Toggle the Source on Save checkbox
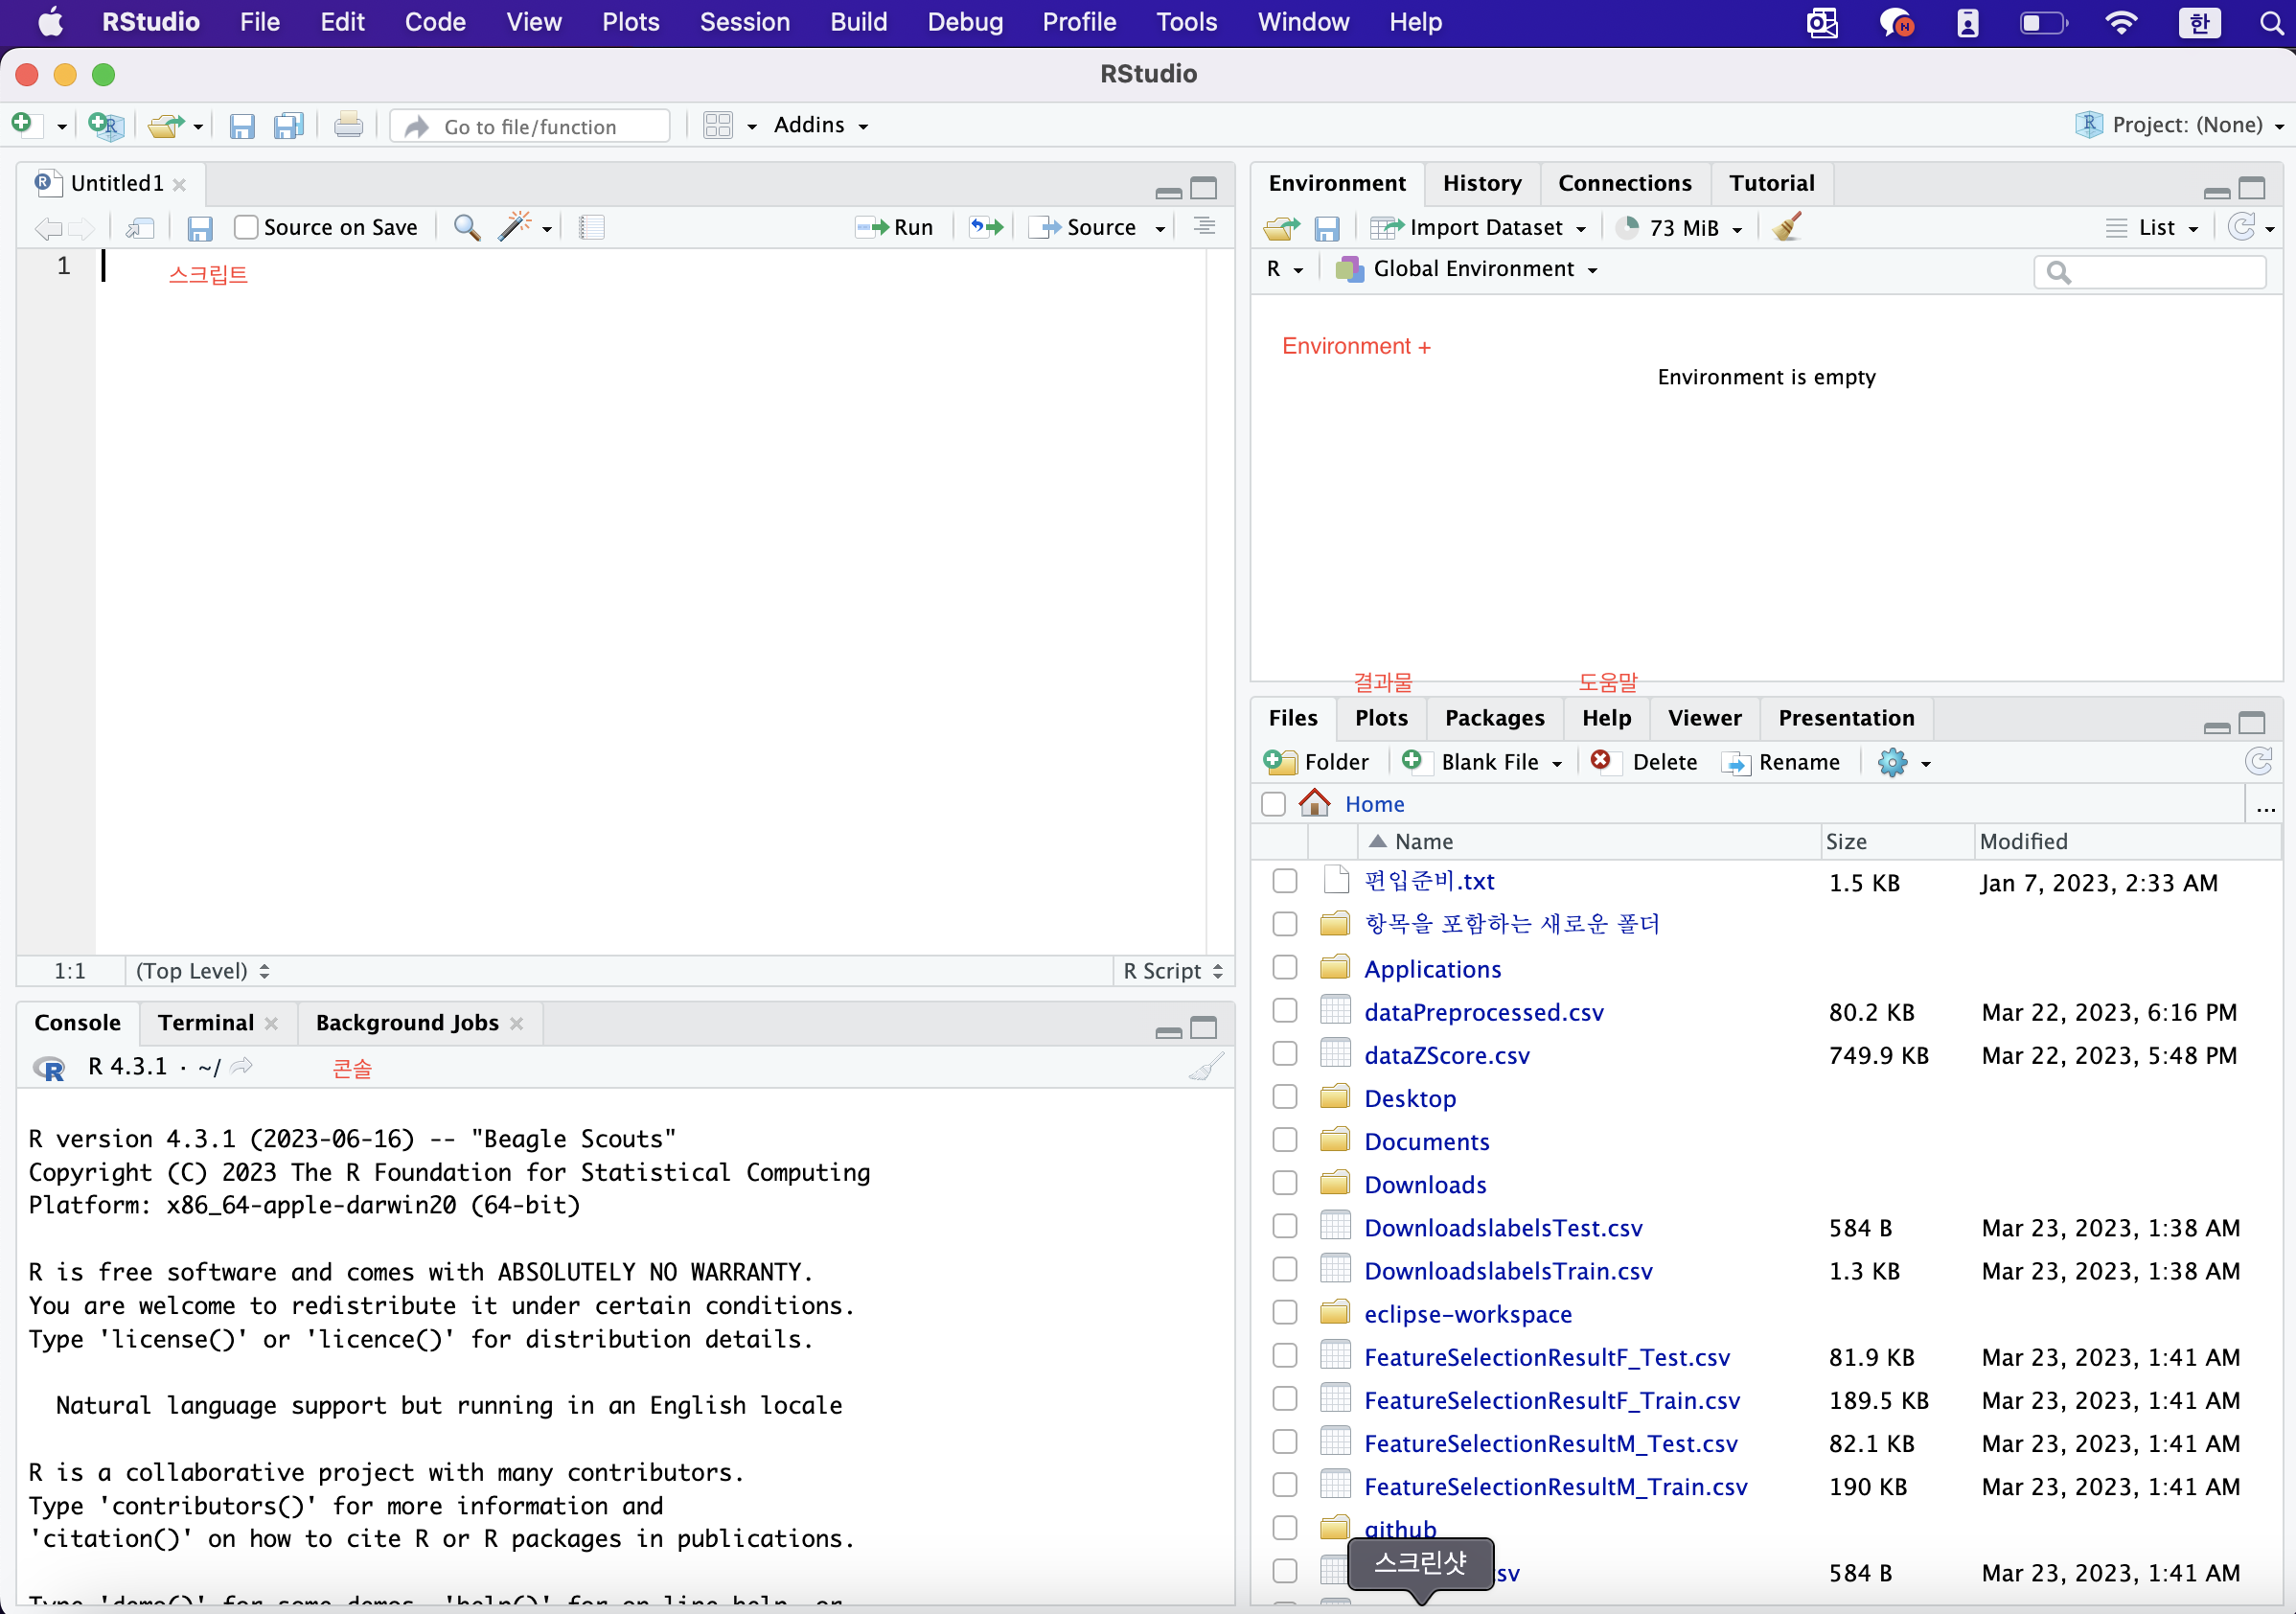The width and height of the screenshot is (2296, 1614). click(x=246, y=228)
